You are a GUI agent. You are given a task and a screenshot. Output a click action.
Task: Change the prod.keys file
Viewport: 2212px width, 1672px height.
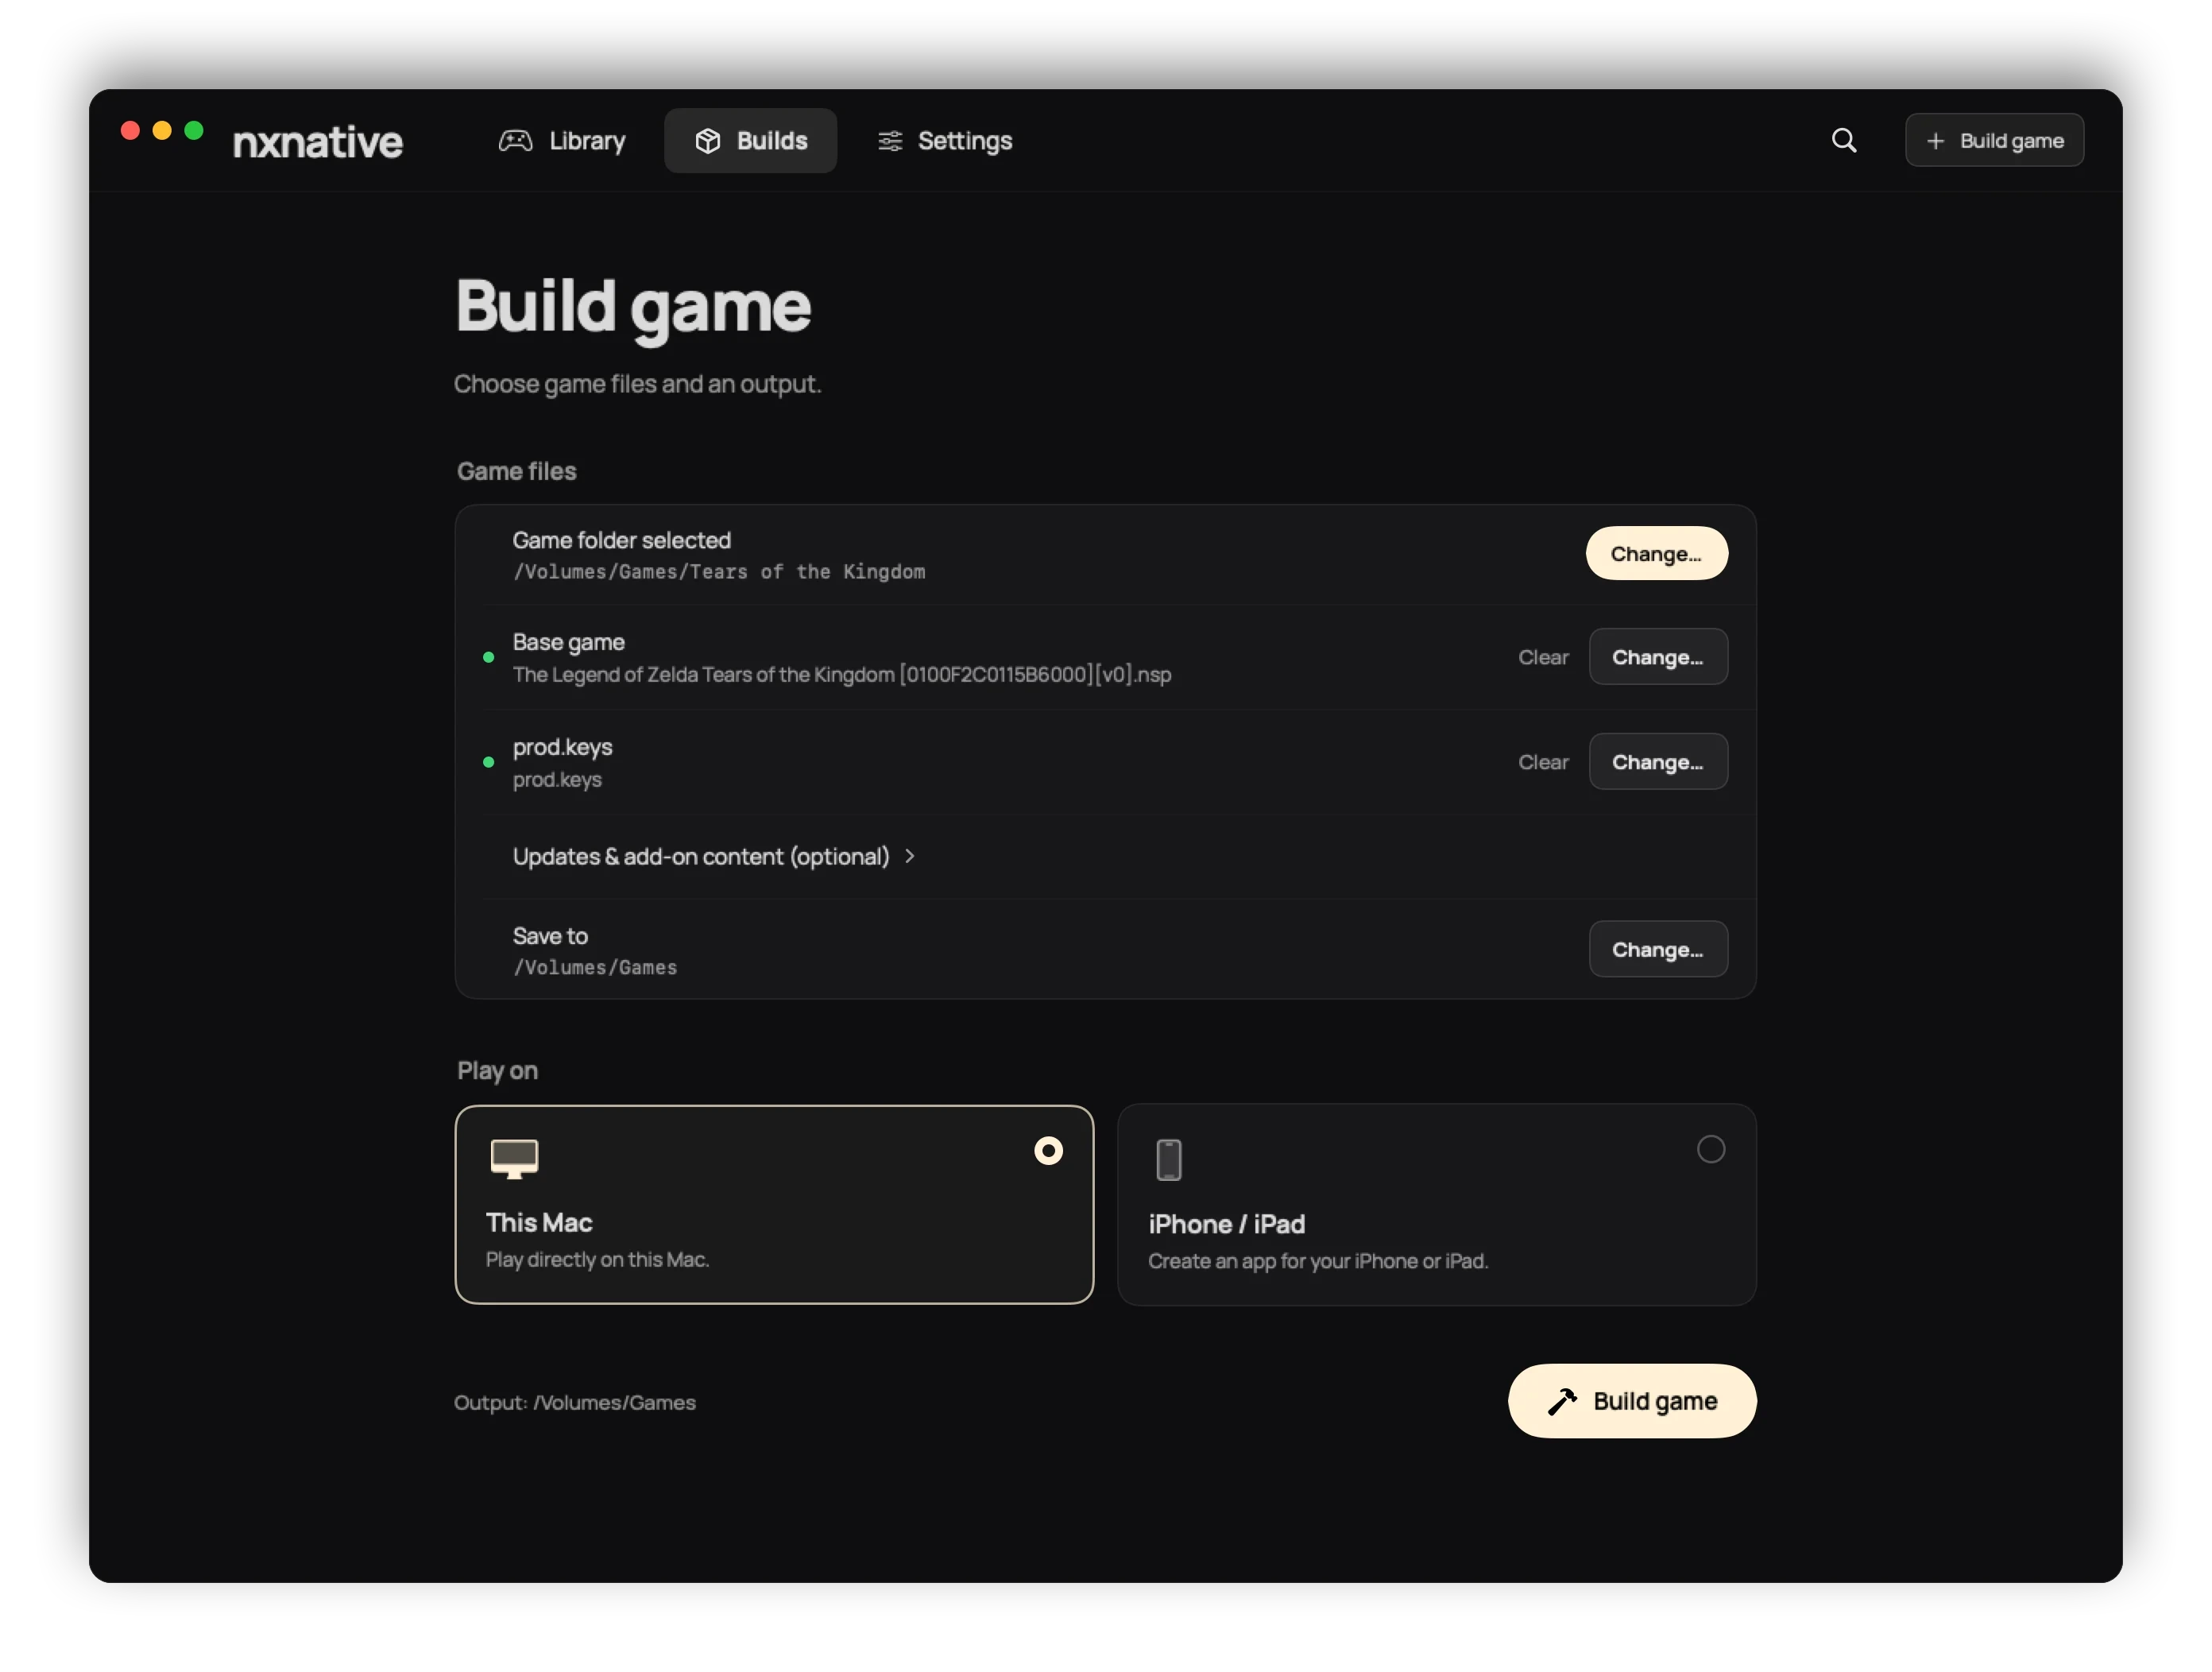tap(1657, 761)
